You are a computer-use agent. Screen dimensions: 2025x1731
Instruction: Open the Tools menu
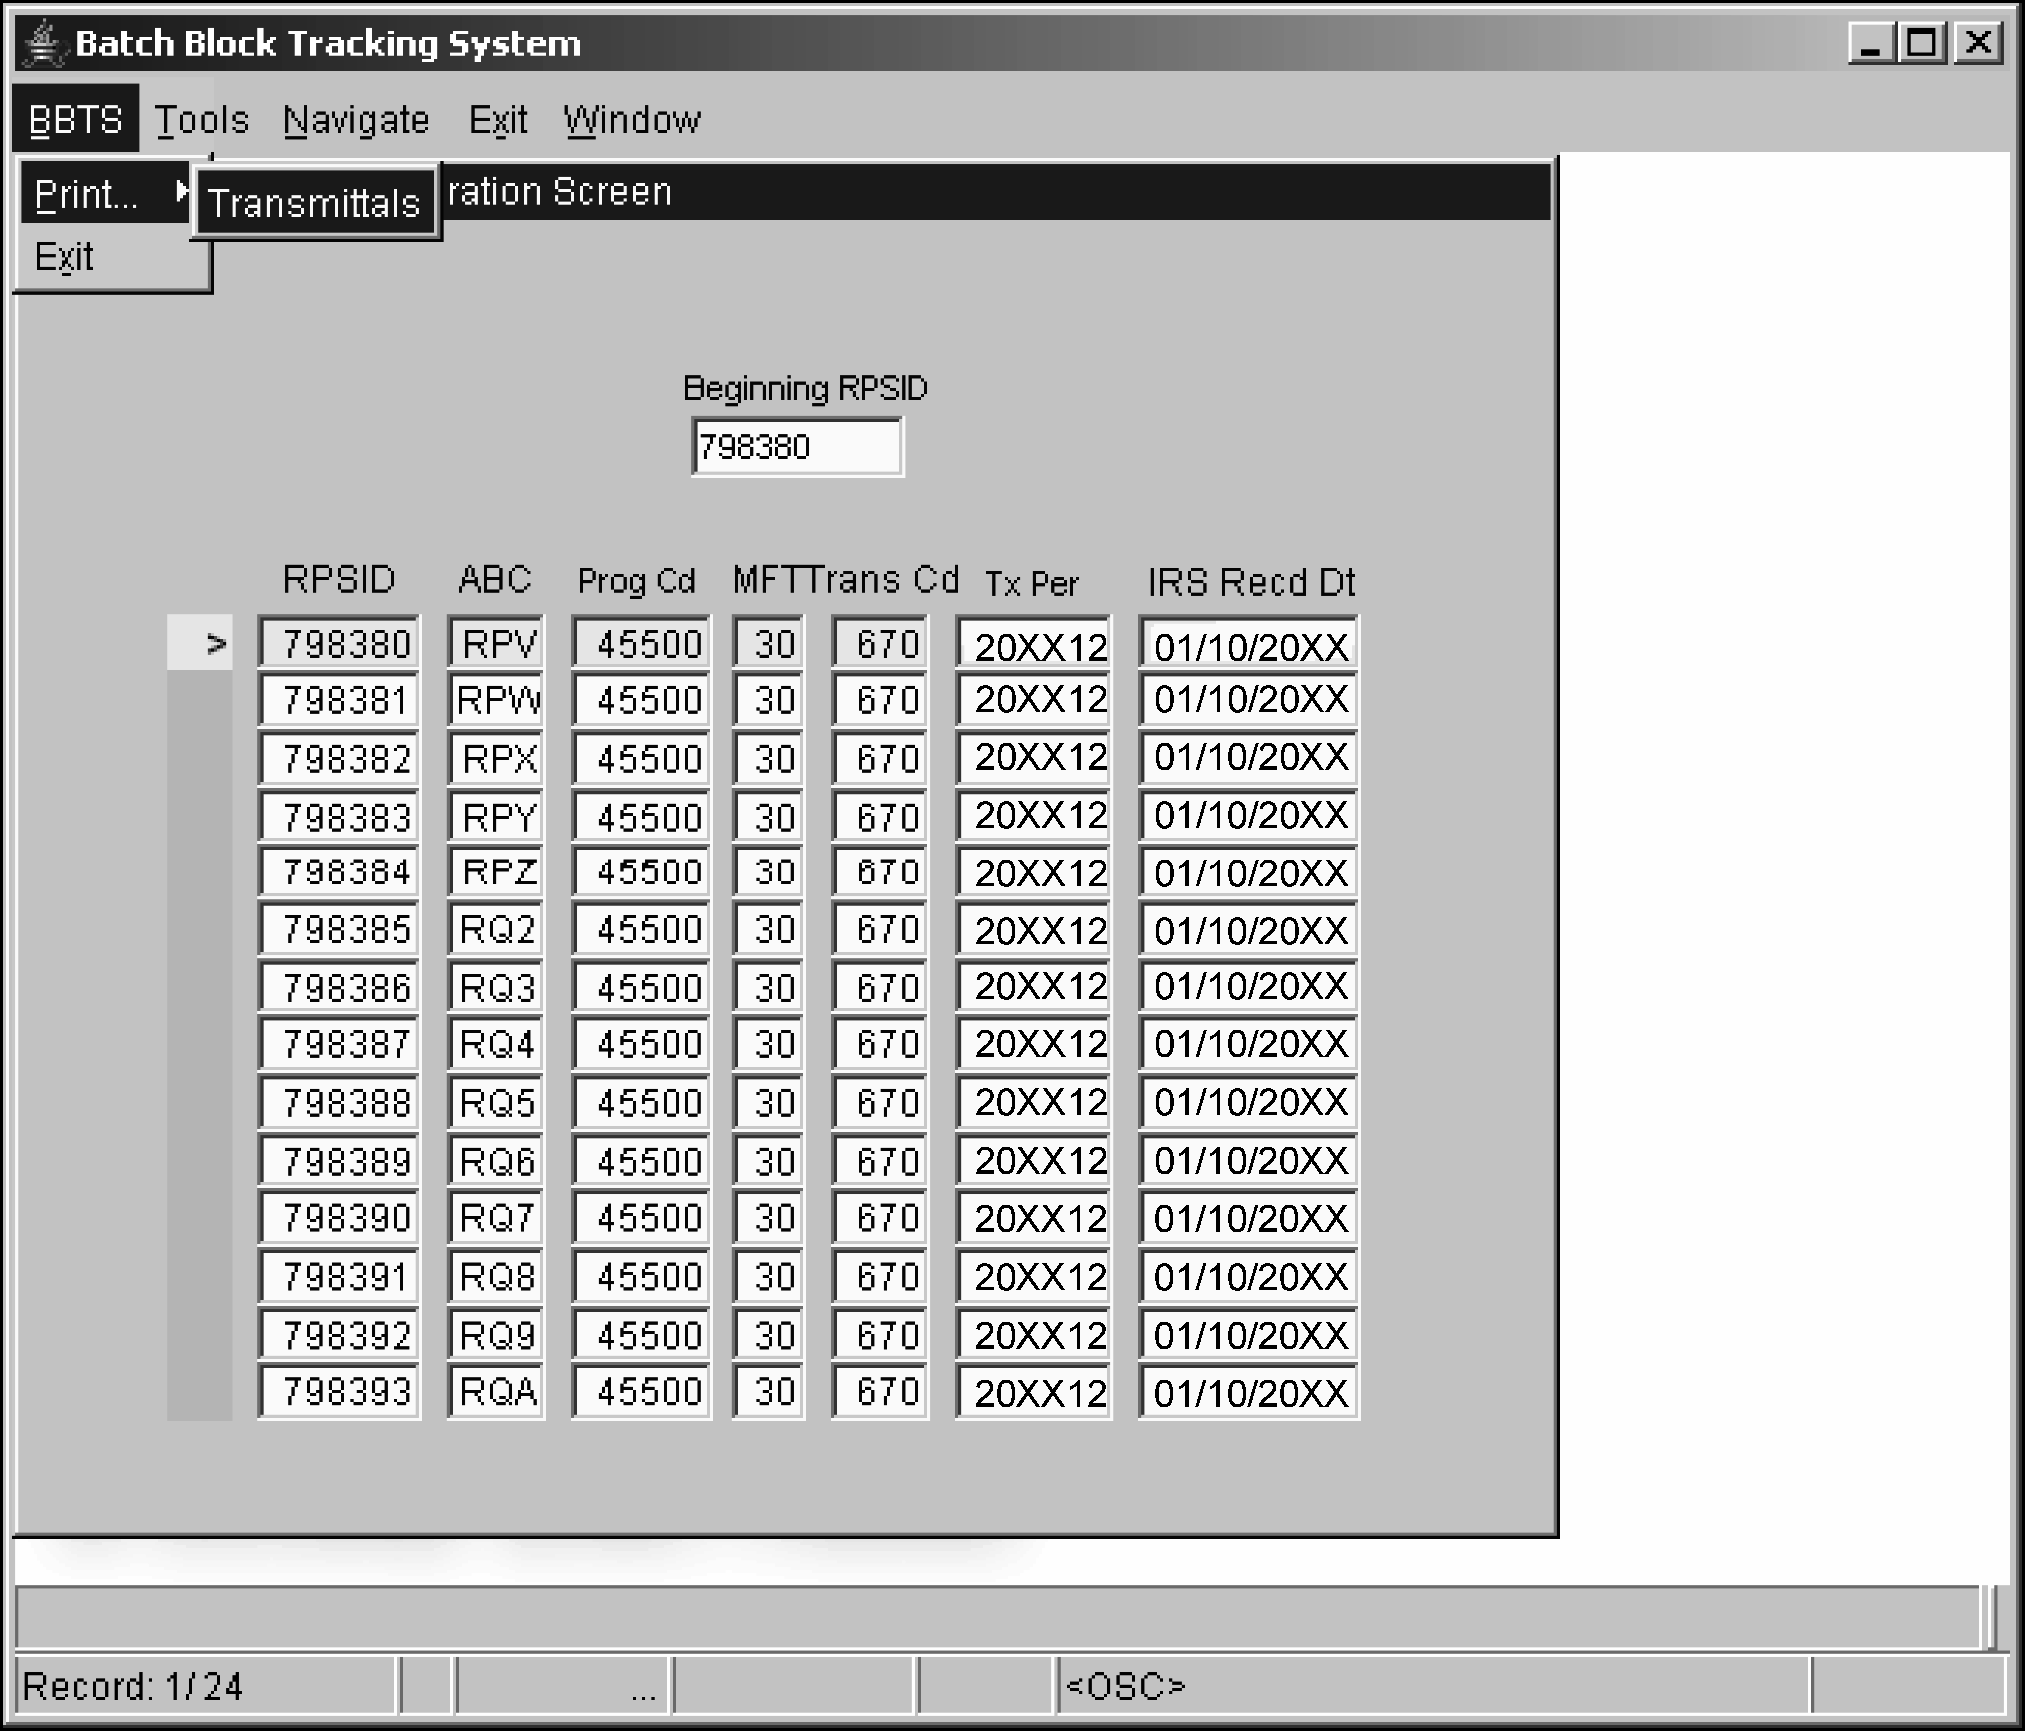[x=201, y=120]
